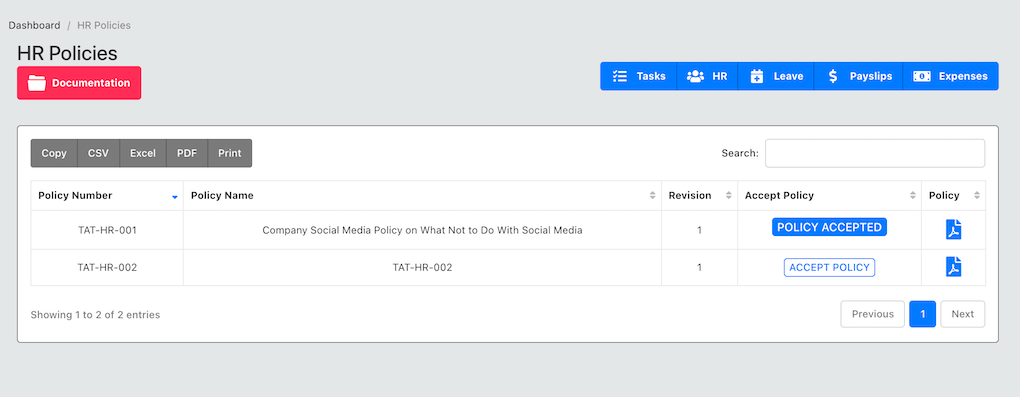1020x397 pixels.
Task: Select page 1 in pagination
Action: tap(922, 314)
